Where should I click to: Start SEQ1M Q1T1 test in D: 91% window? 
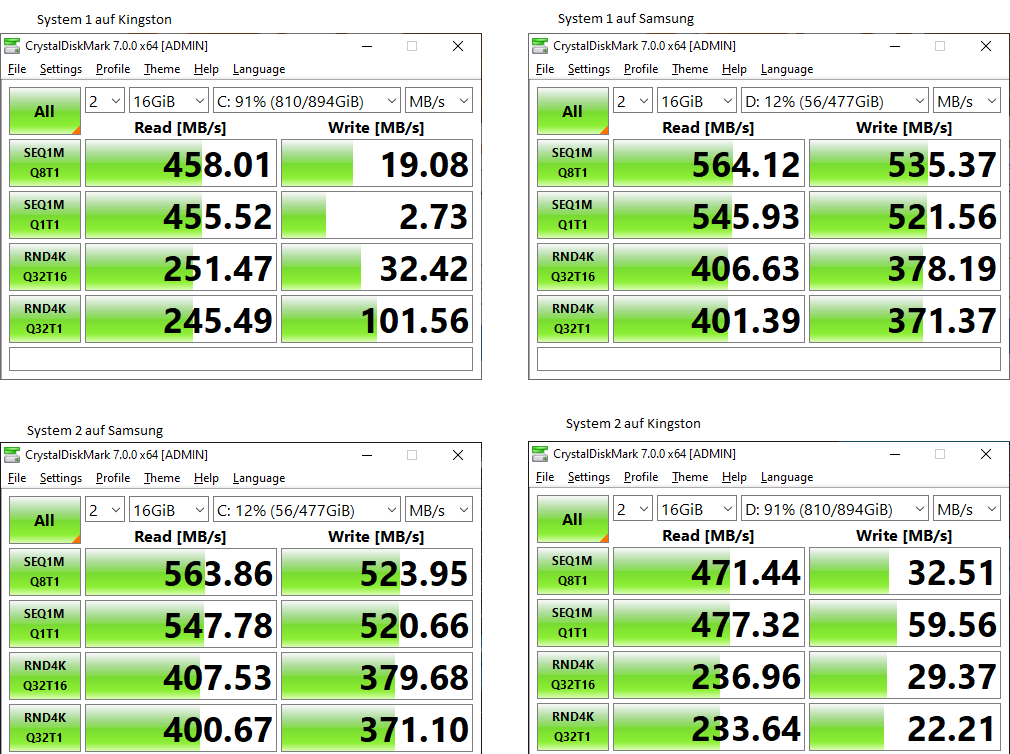click(x=573, y=623)
